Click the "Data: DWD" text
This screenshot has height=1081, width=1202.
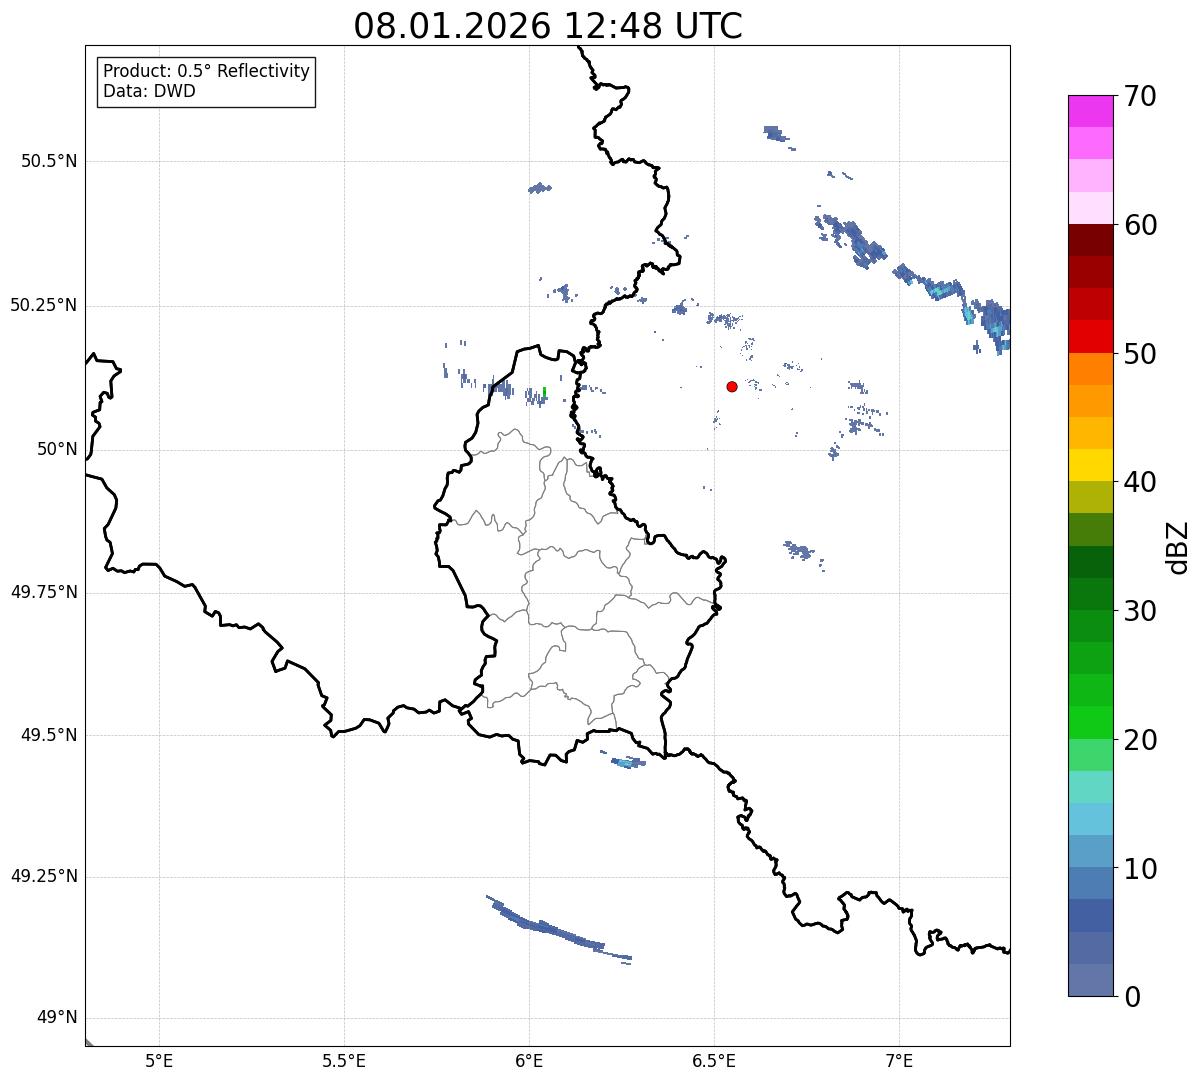click(149, 92)
